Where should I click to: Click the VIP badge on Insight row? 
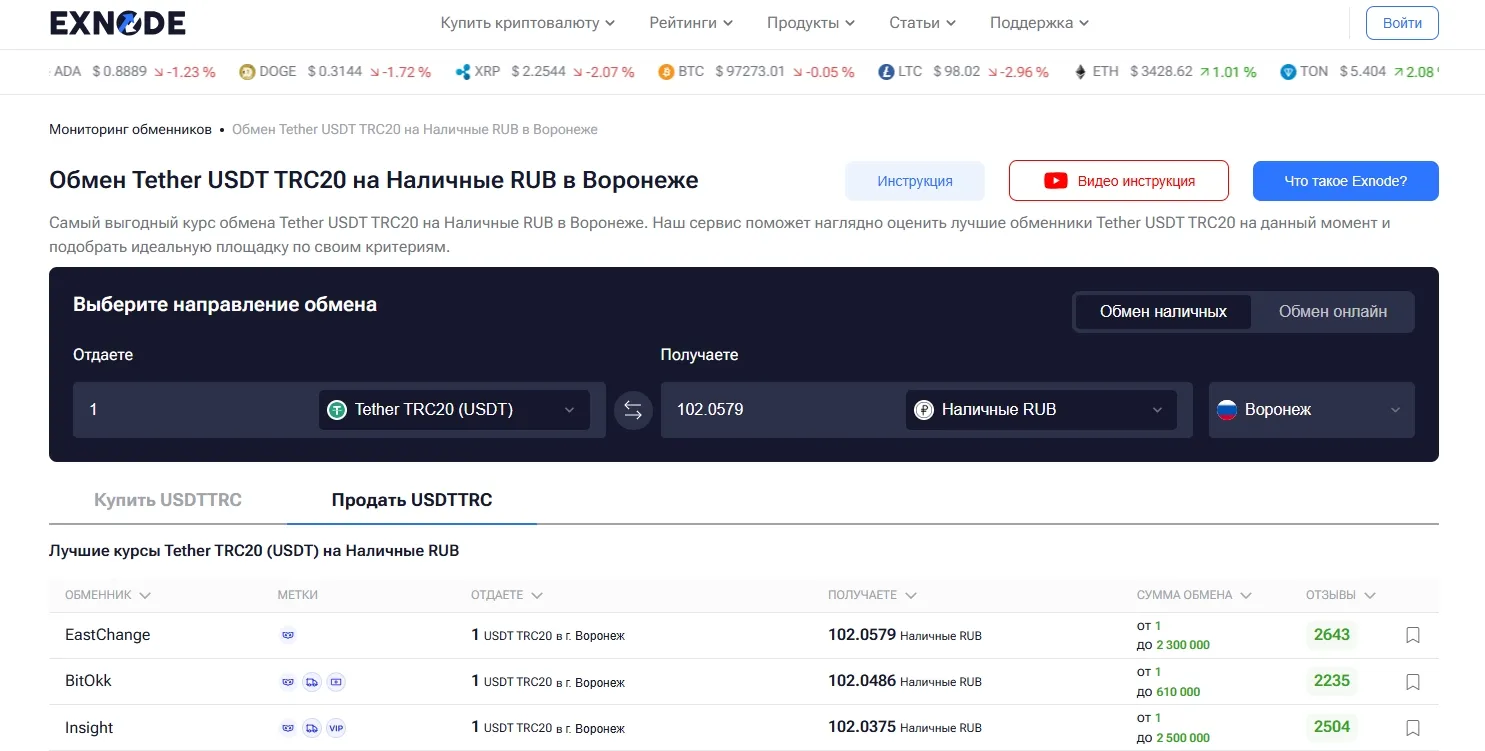point(336,728)
